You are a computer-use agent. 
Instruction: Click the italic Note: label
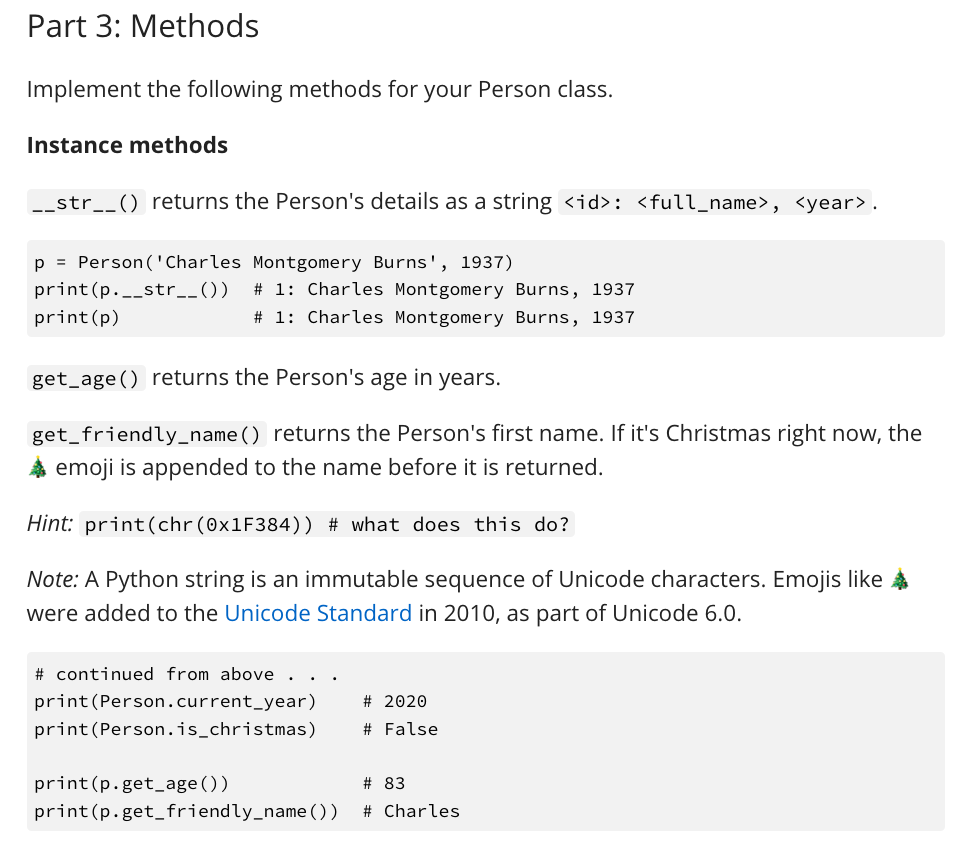53,579
